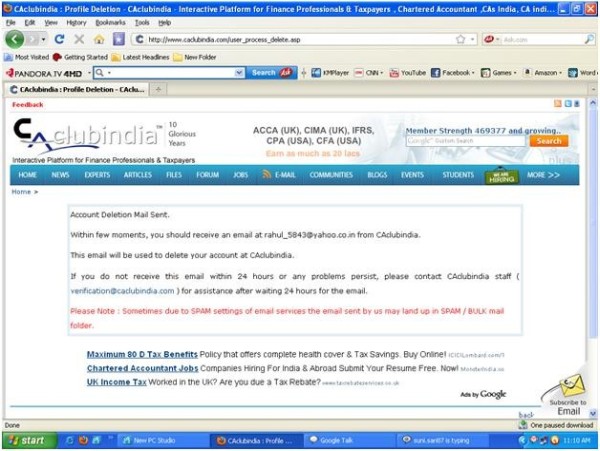Reload the page with the refresh icon
Screen dimensions: 600x451
click(x=59, y=39)
